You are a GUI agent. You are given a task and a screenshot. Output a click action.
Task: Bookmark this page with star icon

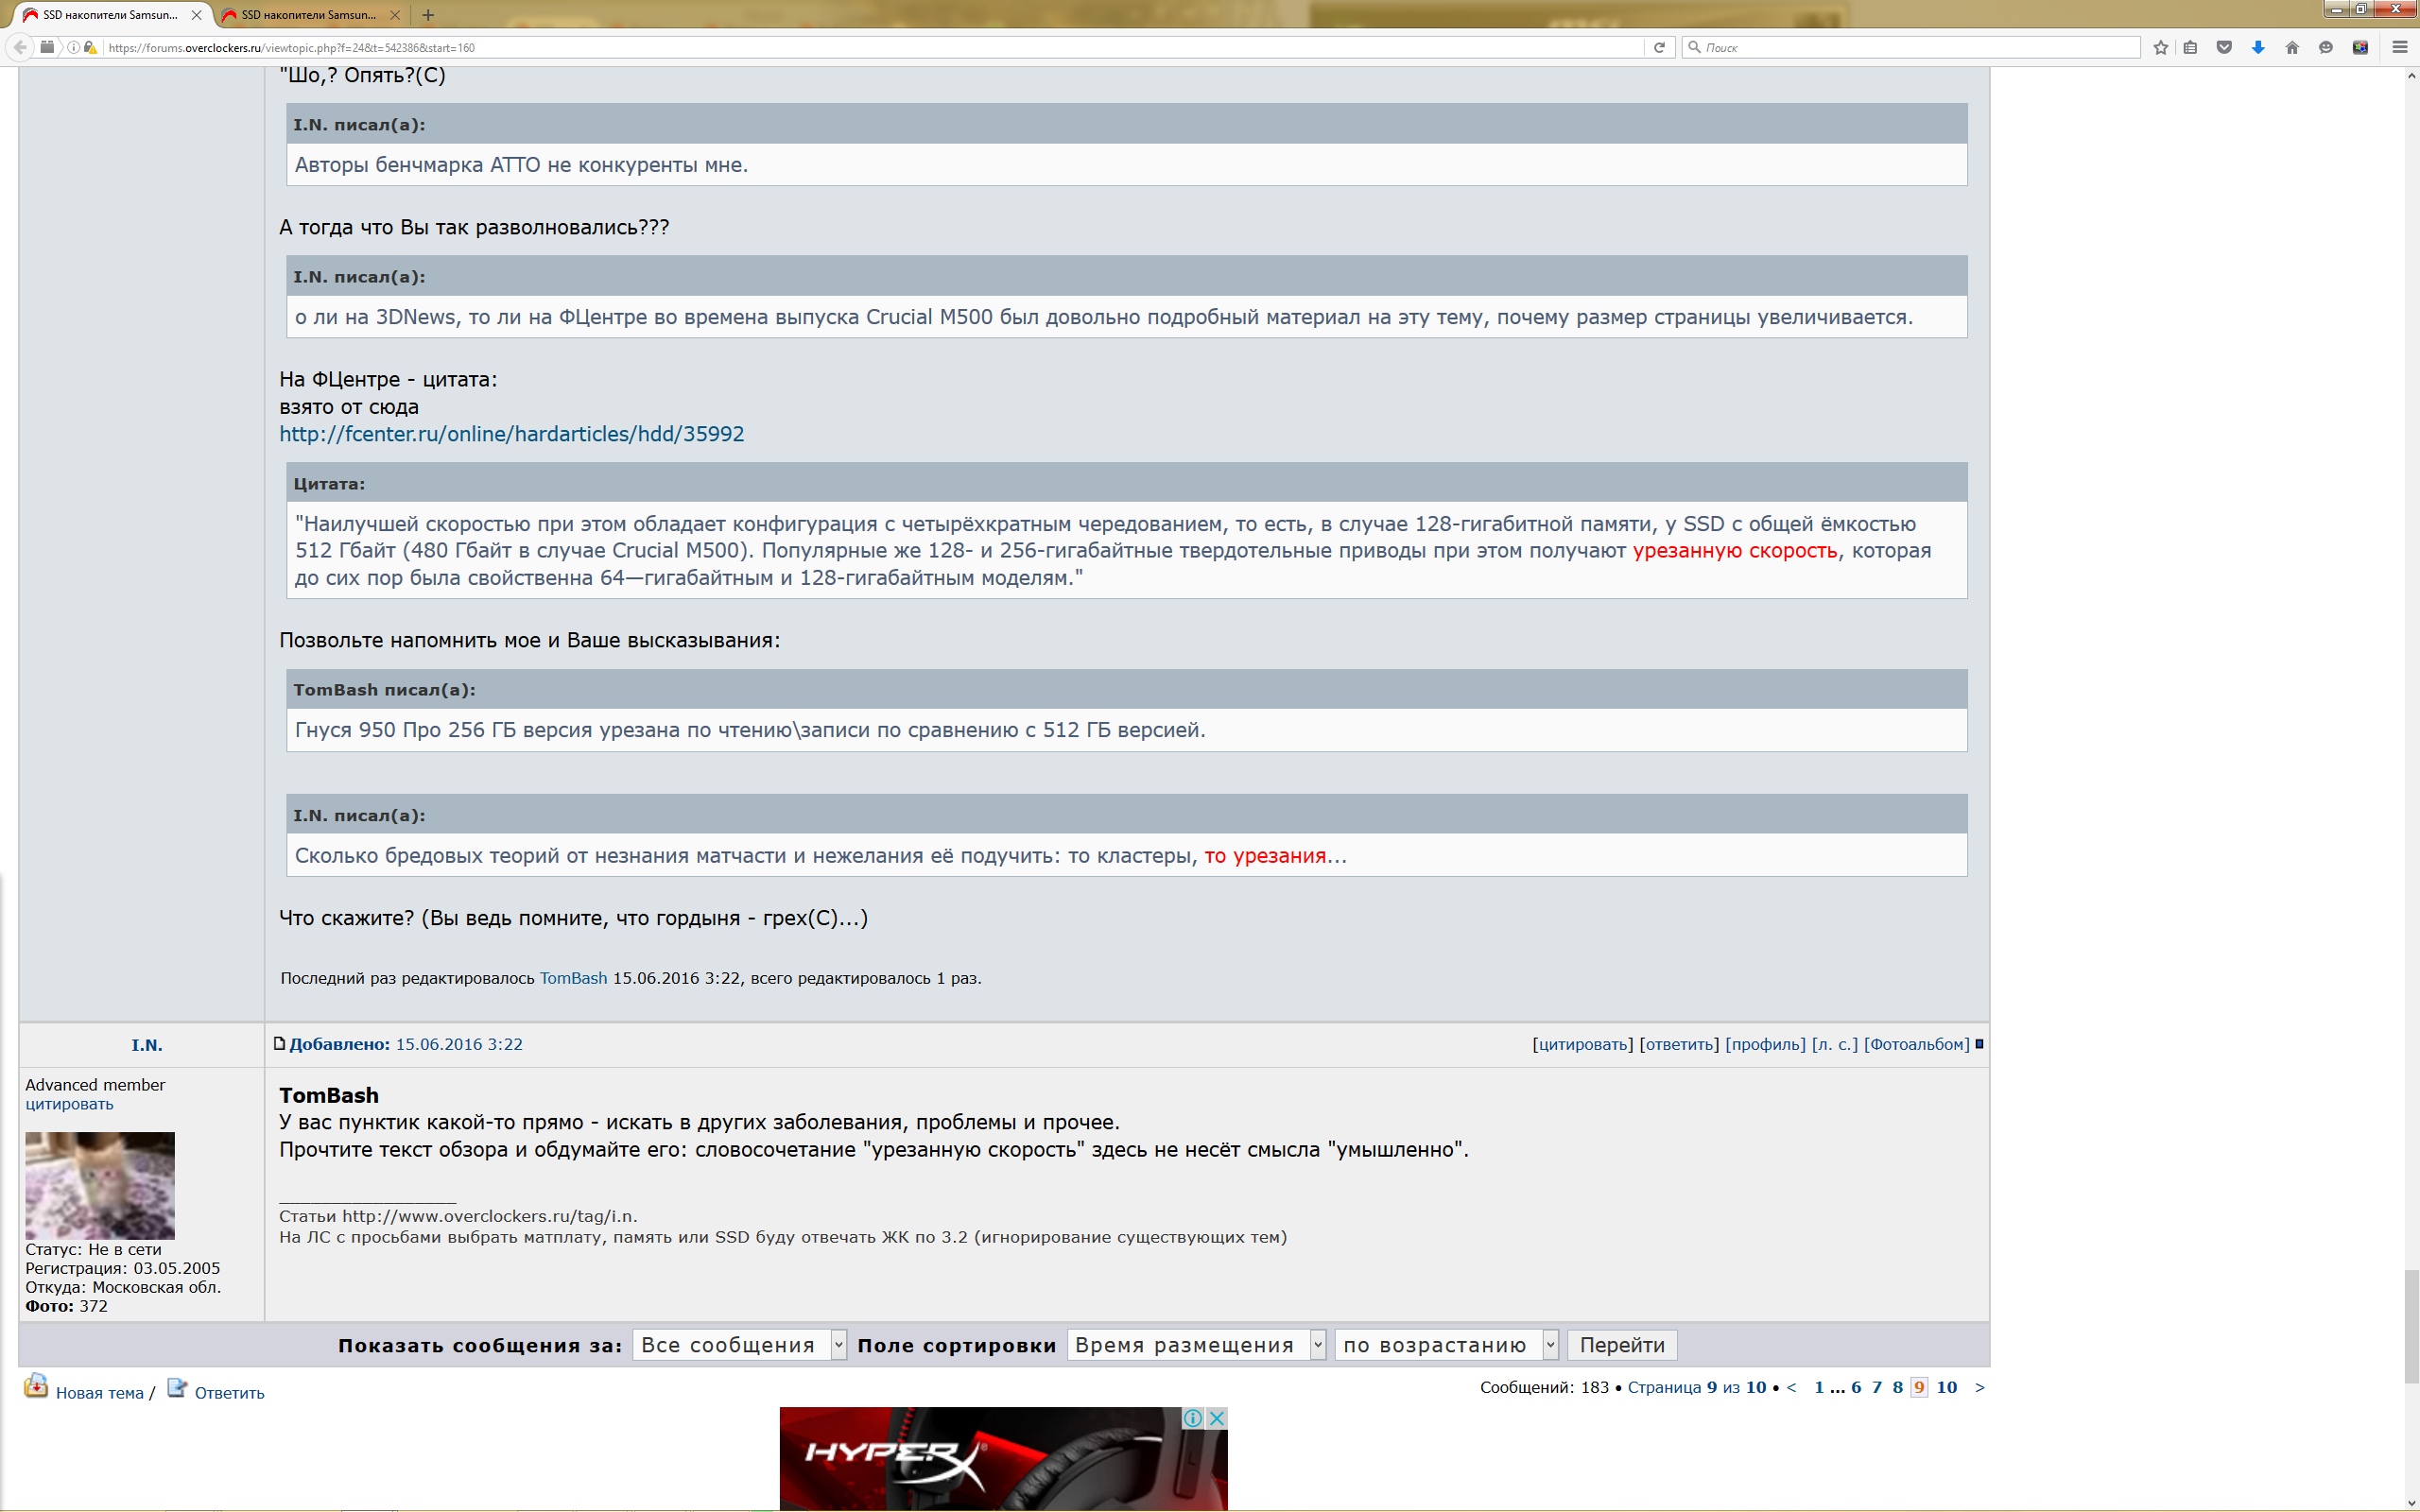click(2160, 47)
